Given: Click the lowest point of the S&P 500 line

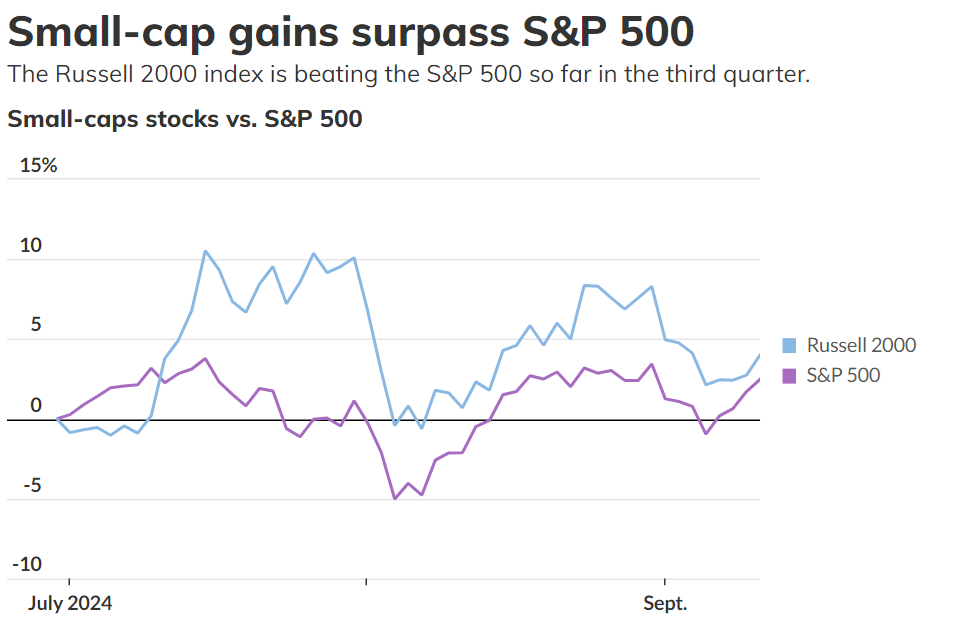Looking at the screenshot, I should tap(394, 498).
